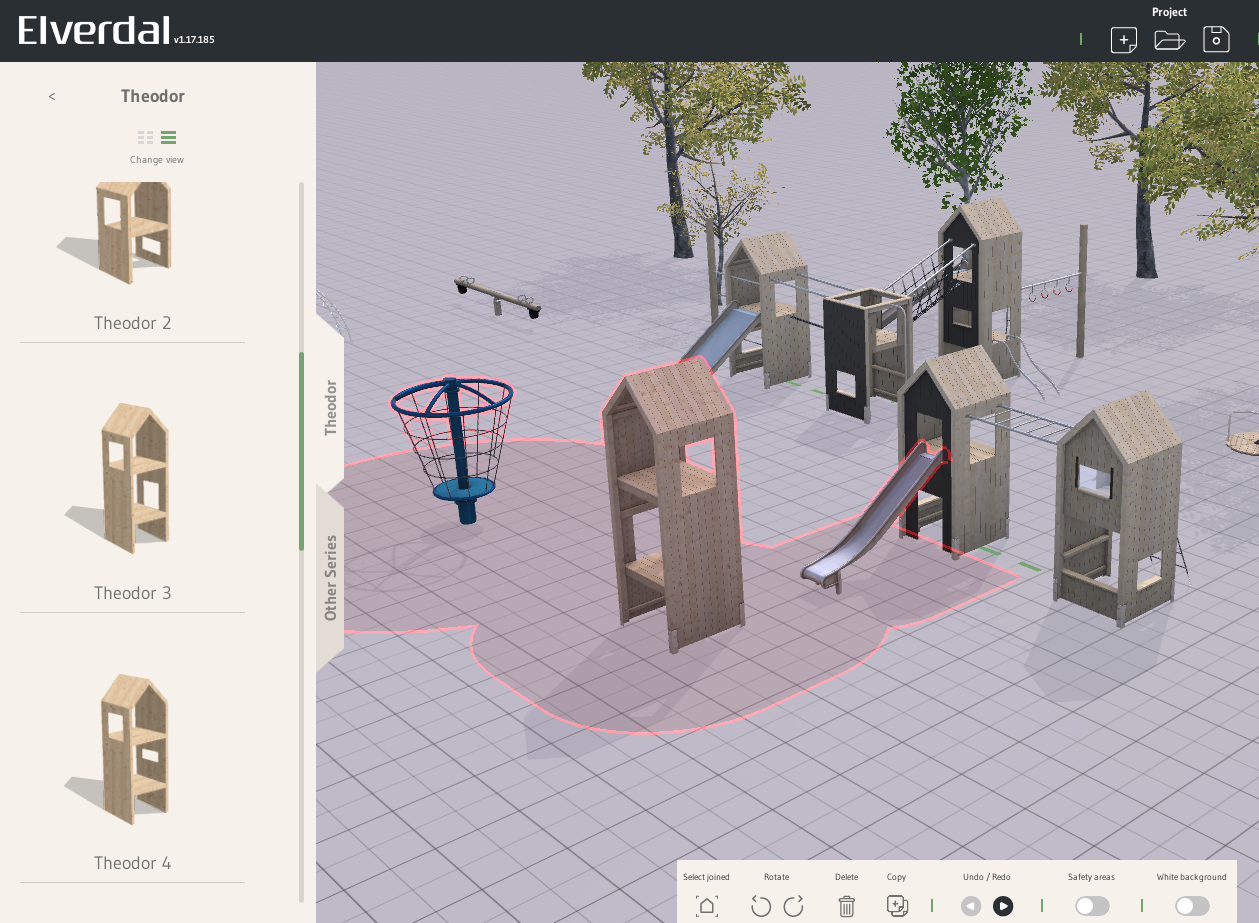Select the Theodor 3 thumbnail

134,478
